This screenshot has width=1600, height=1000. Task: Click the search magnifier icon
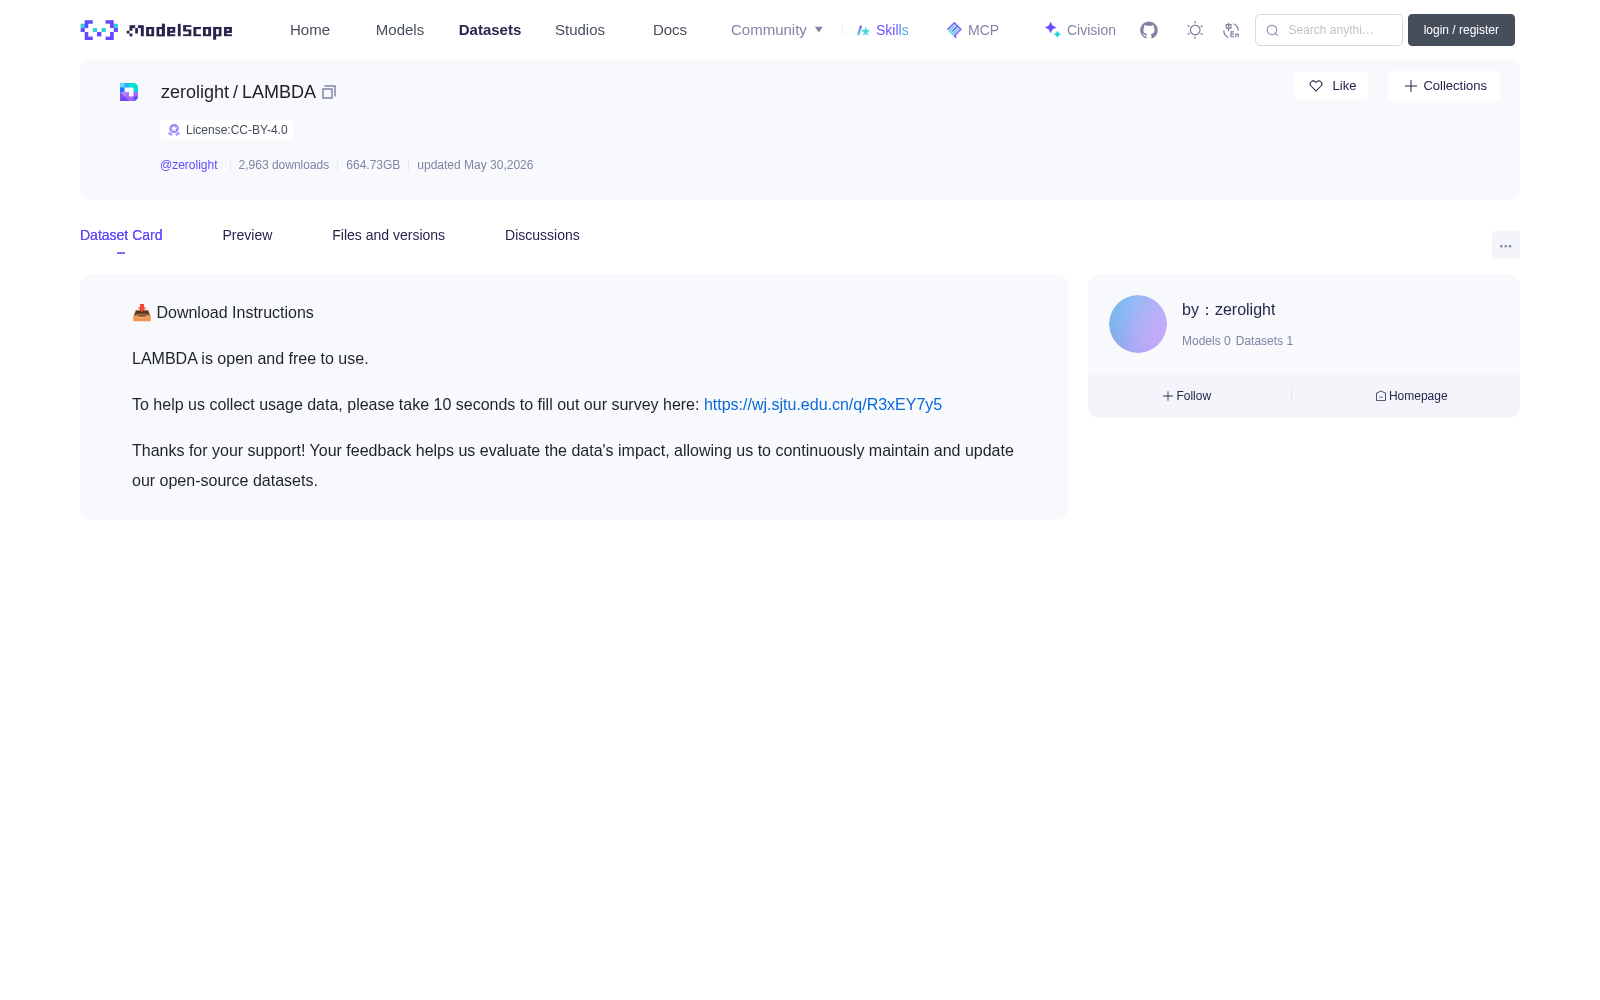click(1272, 30)
